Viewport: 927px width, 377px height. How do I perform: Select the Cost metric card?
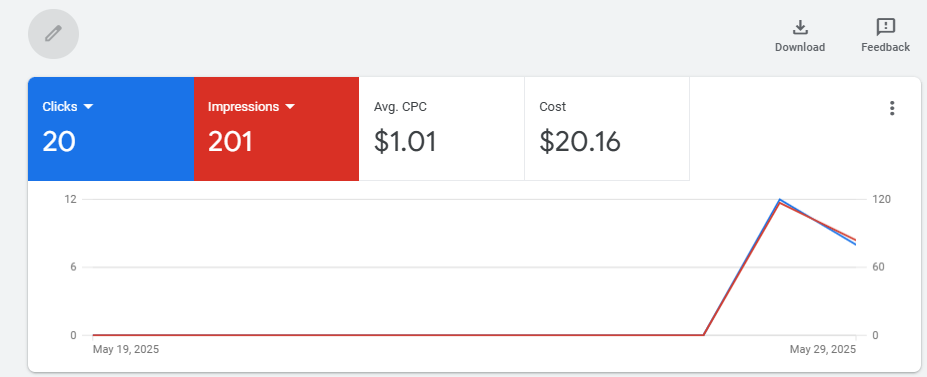coord(607,129)
